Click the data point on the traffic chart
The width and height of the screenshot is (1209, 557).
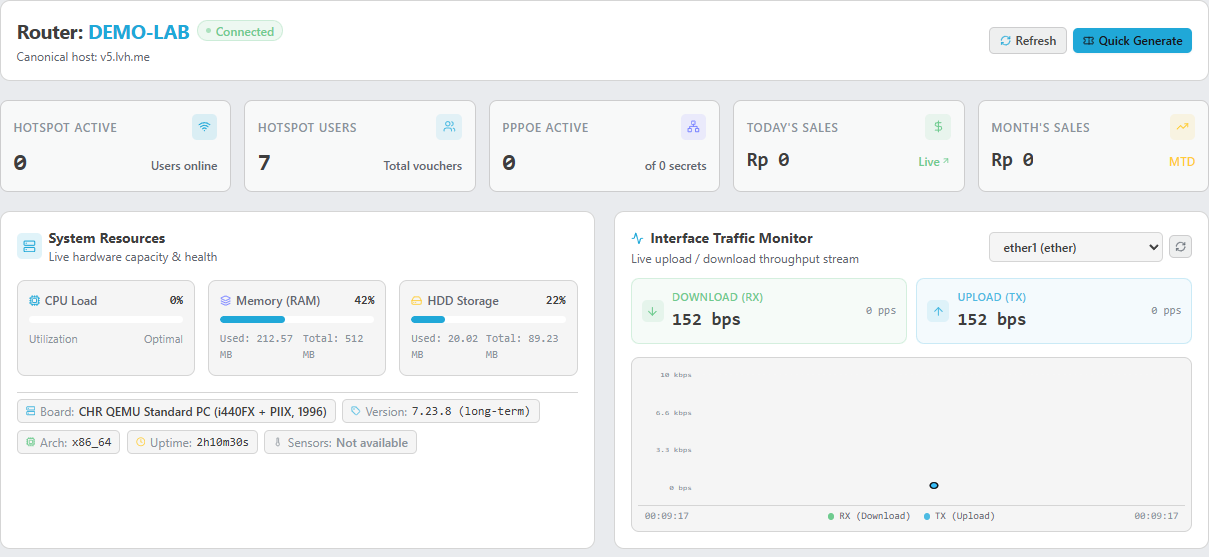coord(934,485)
